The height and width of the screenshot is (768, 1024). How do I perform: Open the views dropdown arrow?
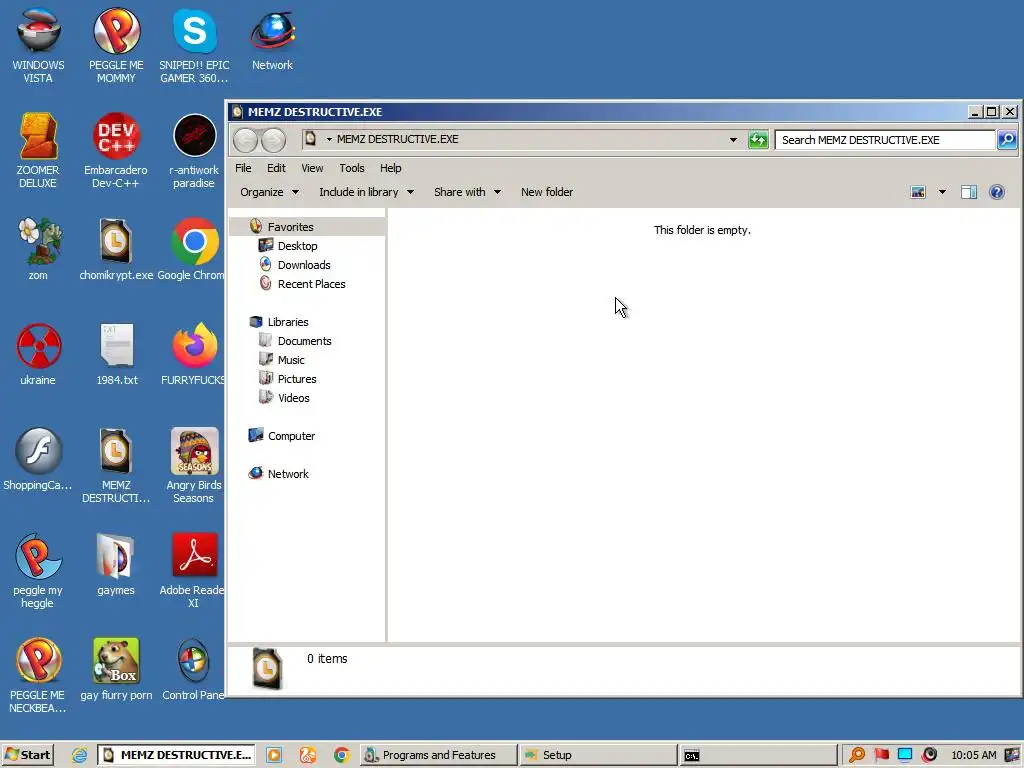click(x=942, y=192)
